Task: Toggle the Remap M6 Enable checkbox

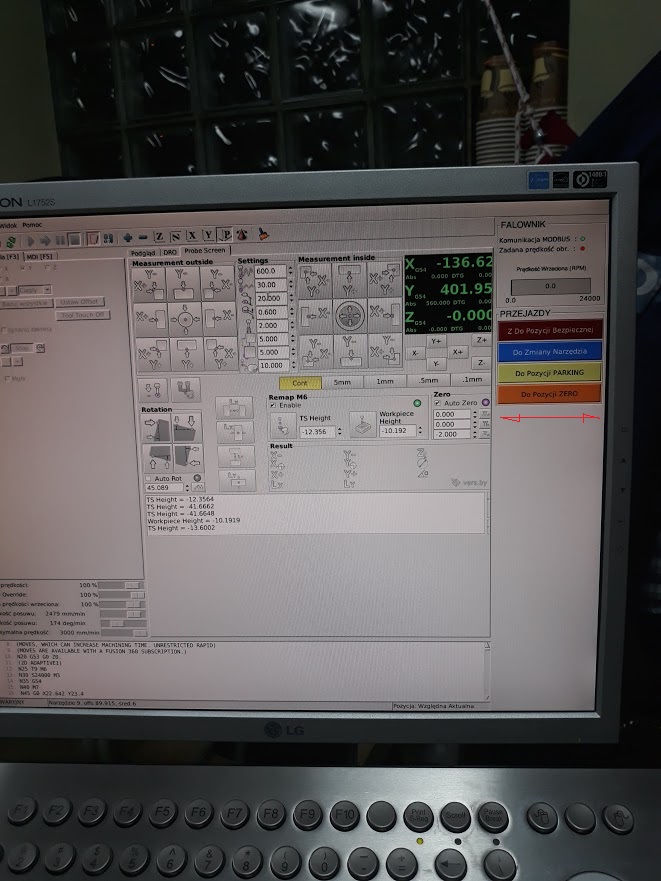Action: pos(273,406)
